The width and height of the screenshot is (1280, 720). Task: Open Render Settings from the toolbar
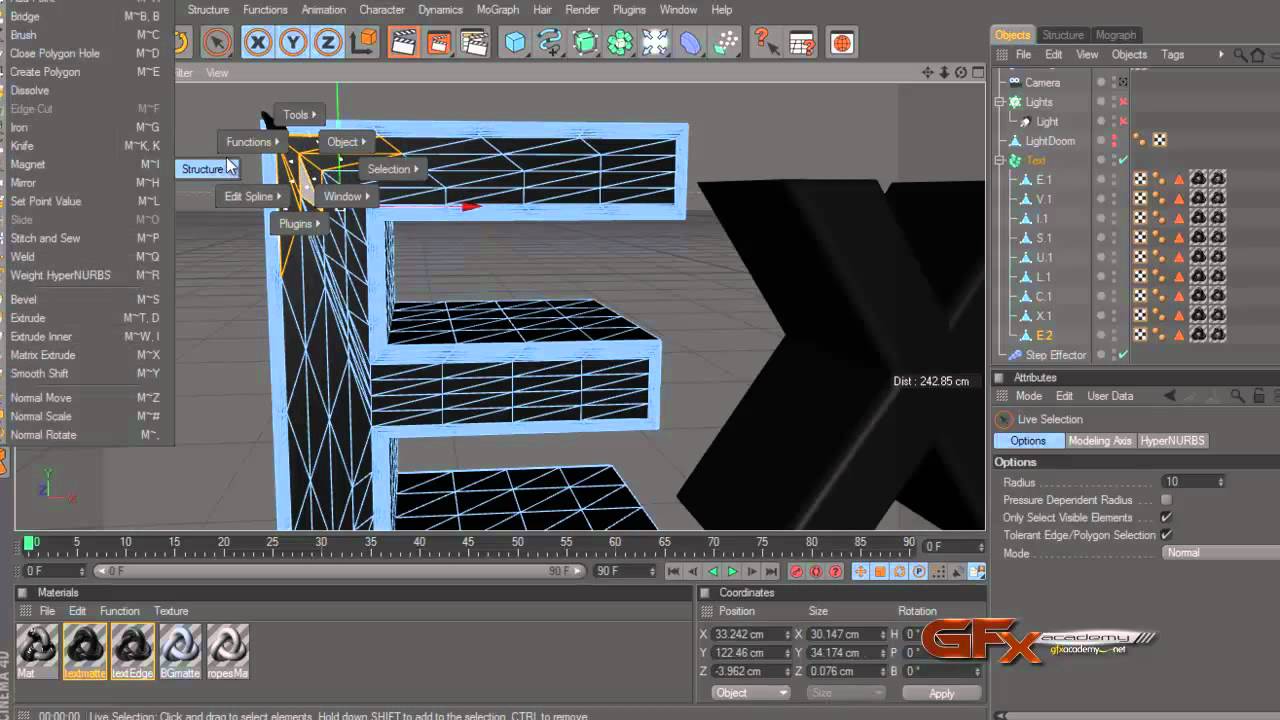point(475,42)
